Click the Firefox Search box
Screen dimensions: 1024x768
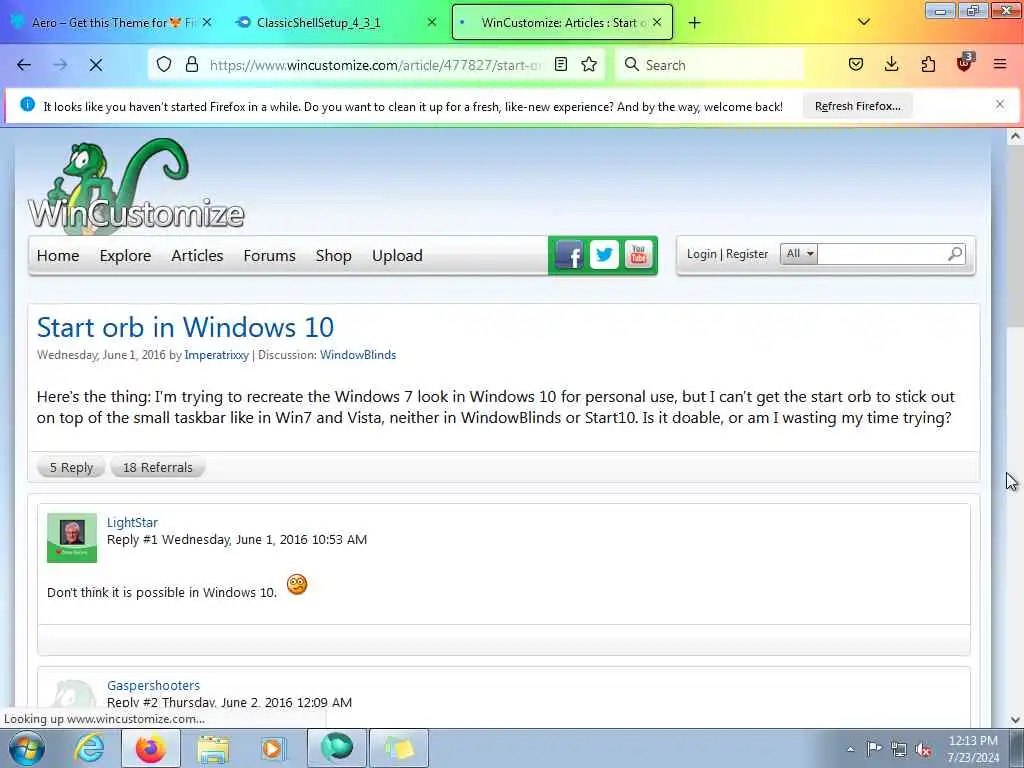709,65
